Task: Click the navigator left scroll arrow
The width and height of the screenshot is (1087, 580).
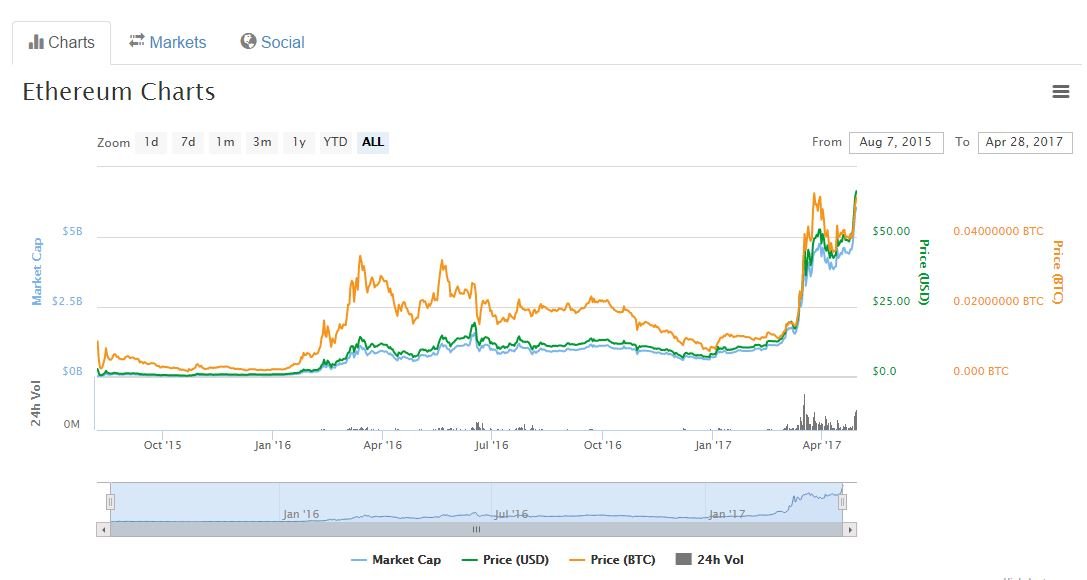Action: point(103,529)
